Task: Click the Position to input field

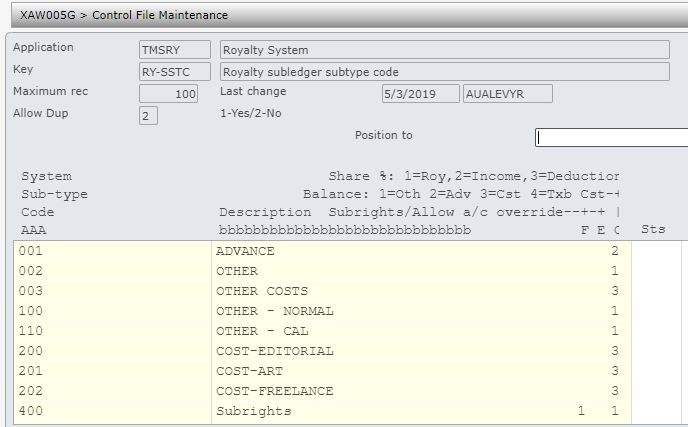Action: (611, 137)
